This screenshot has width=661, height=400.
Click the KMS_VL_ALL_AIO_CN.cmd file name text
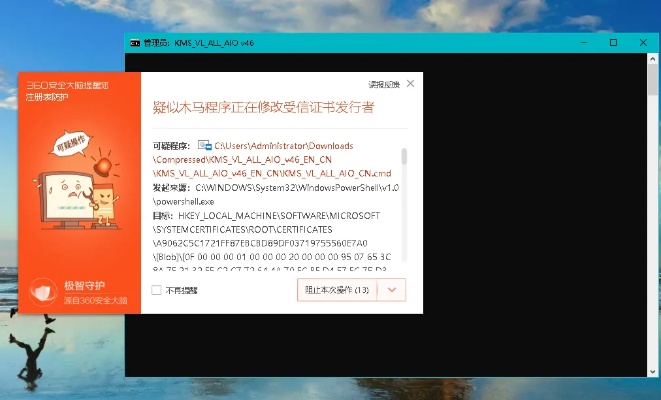[336, 173]
